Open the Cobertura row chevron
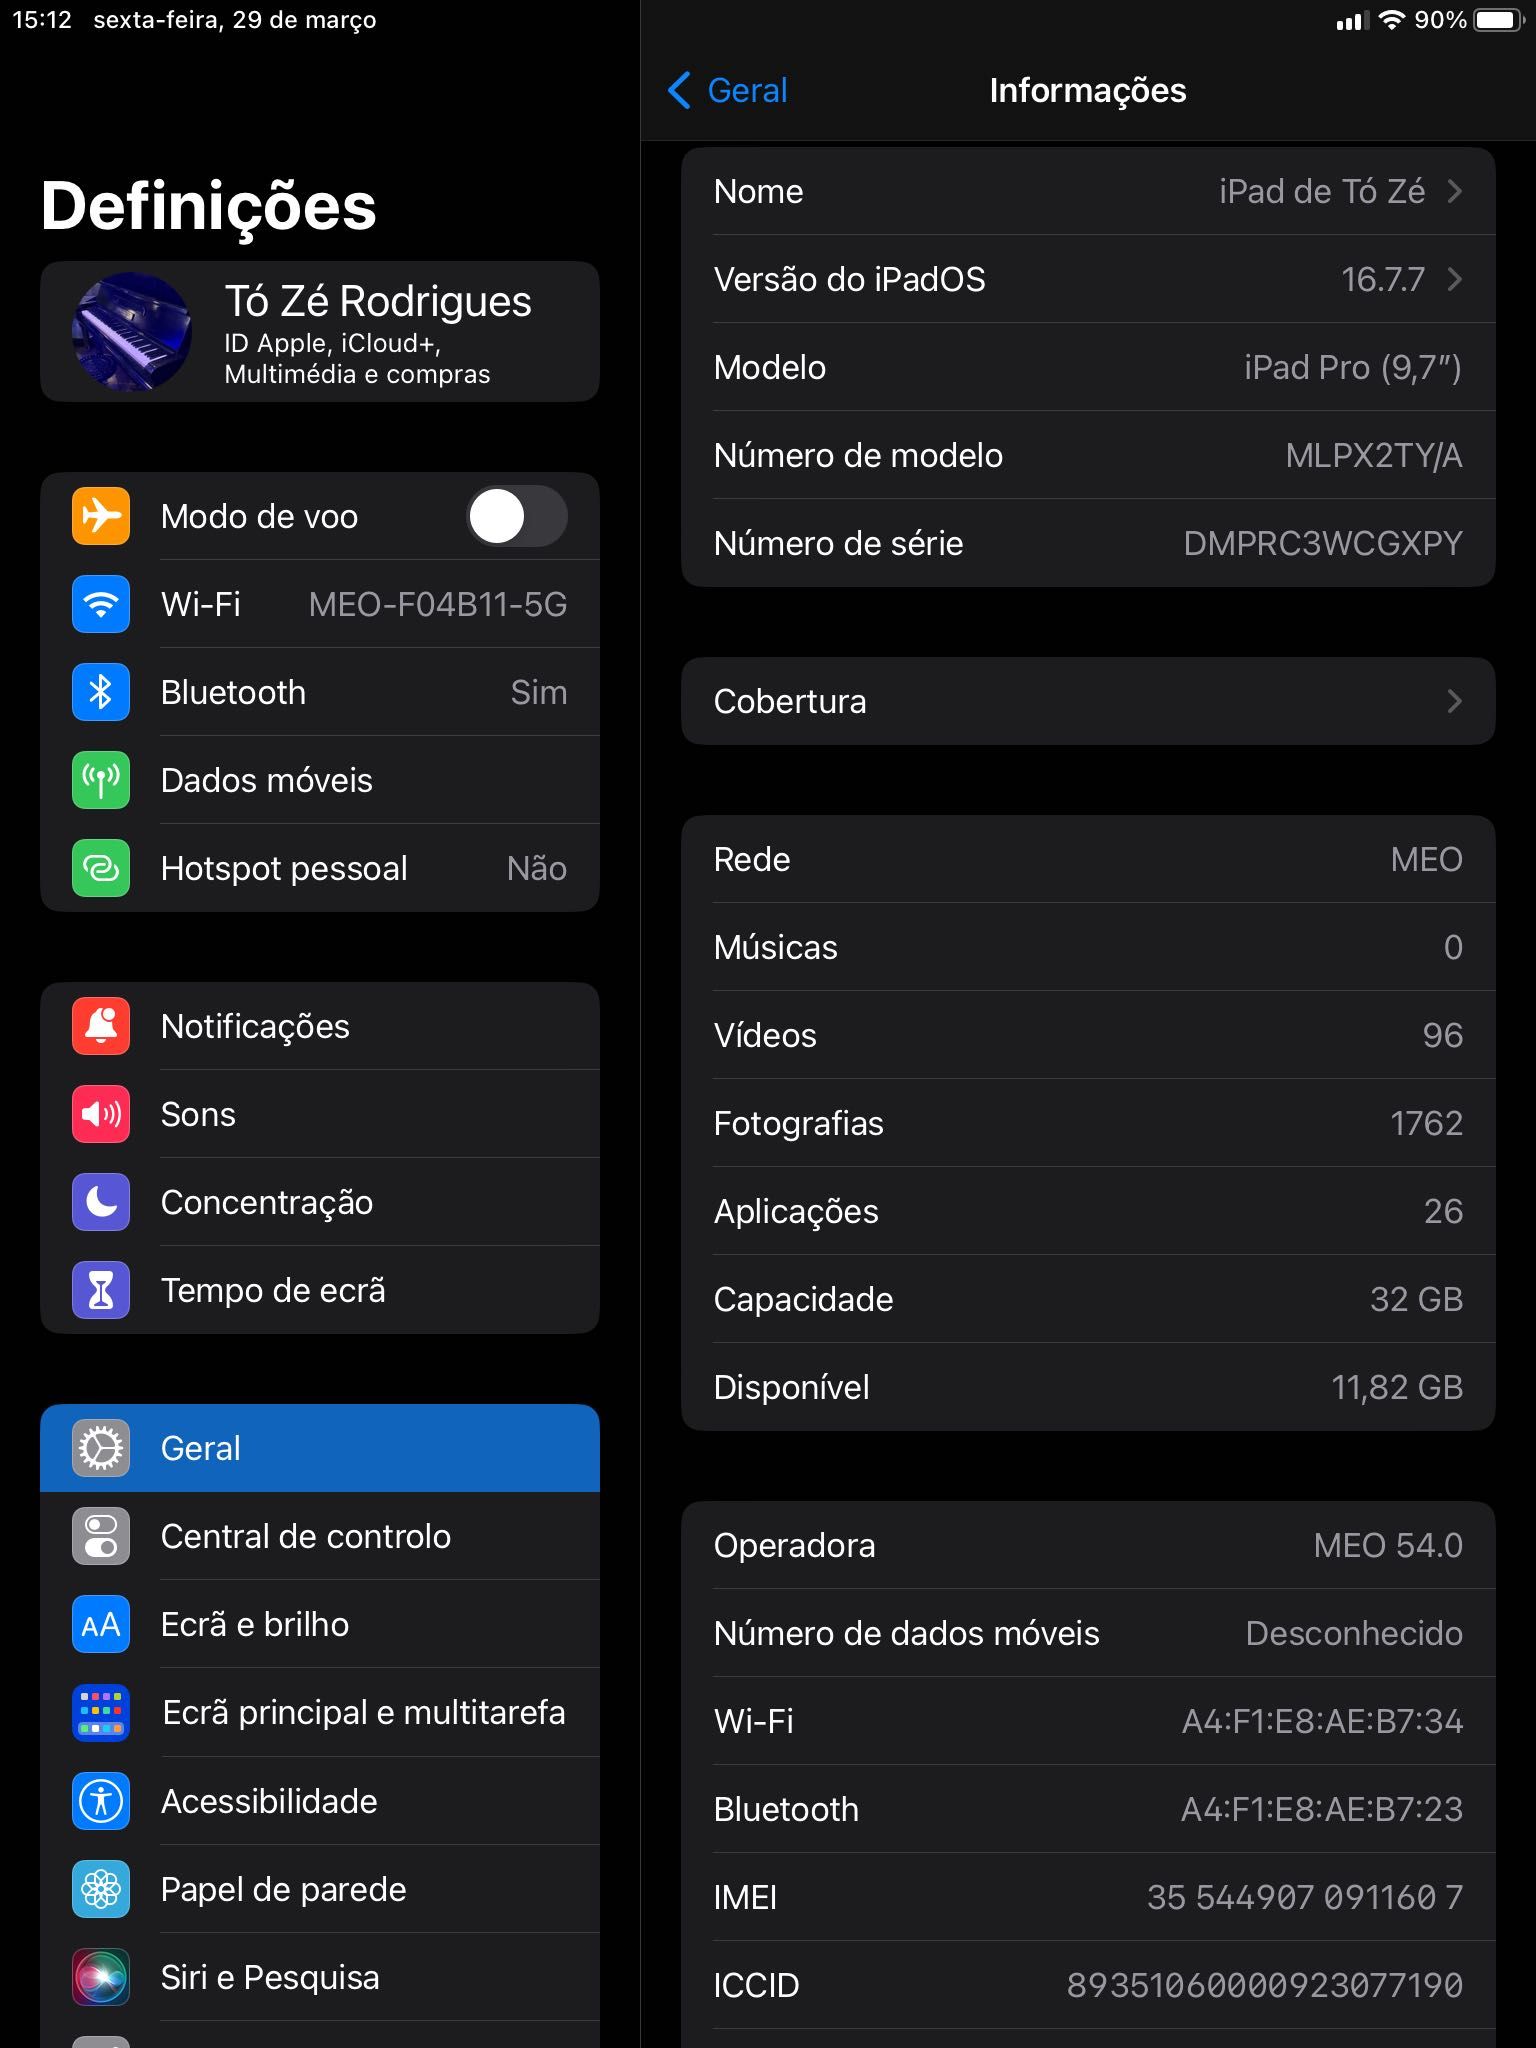 point(1455,701)
